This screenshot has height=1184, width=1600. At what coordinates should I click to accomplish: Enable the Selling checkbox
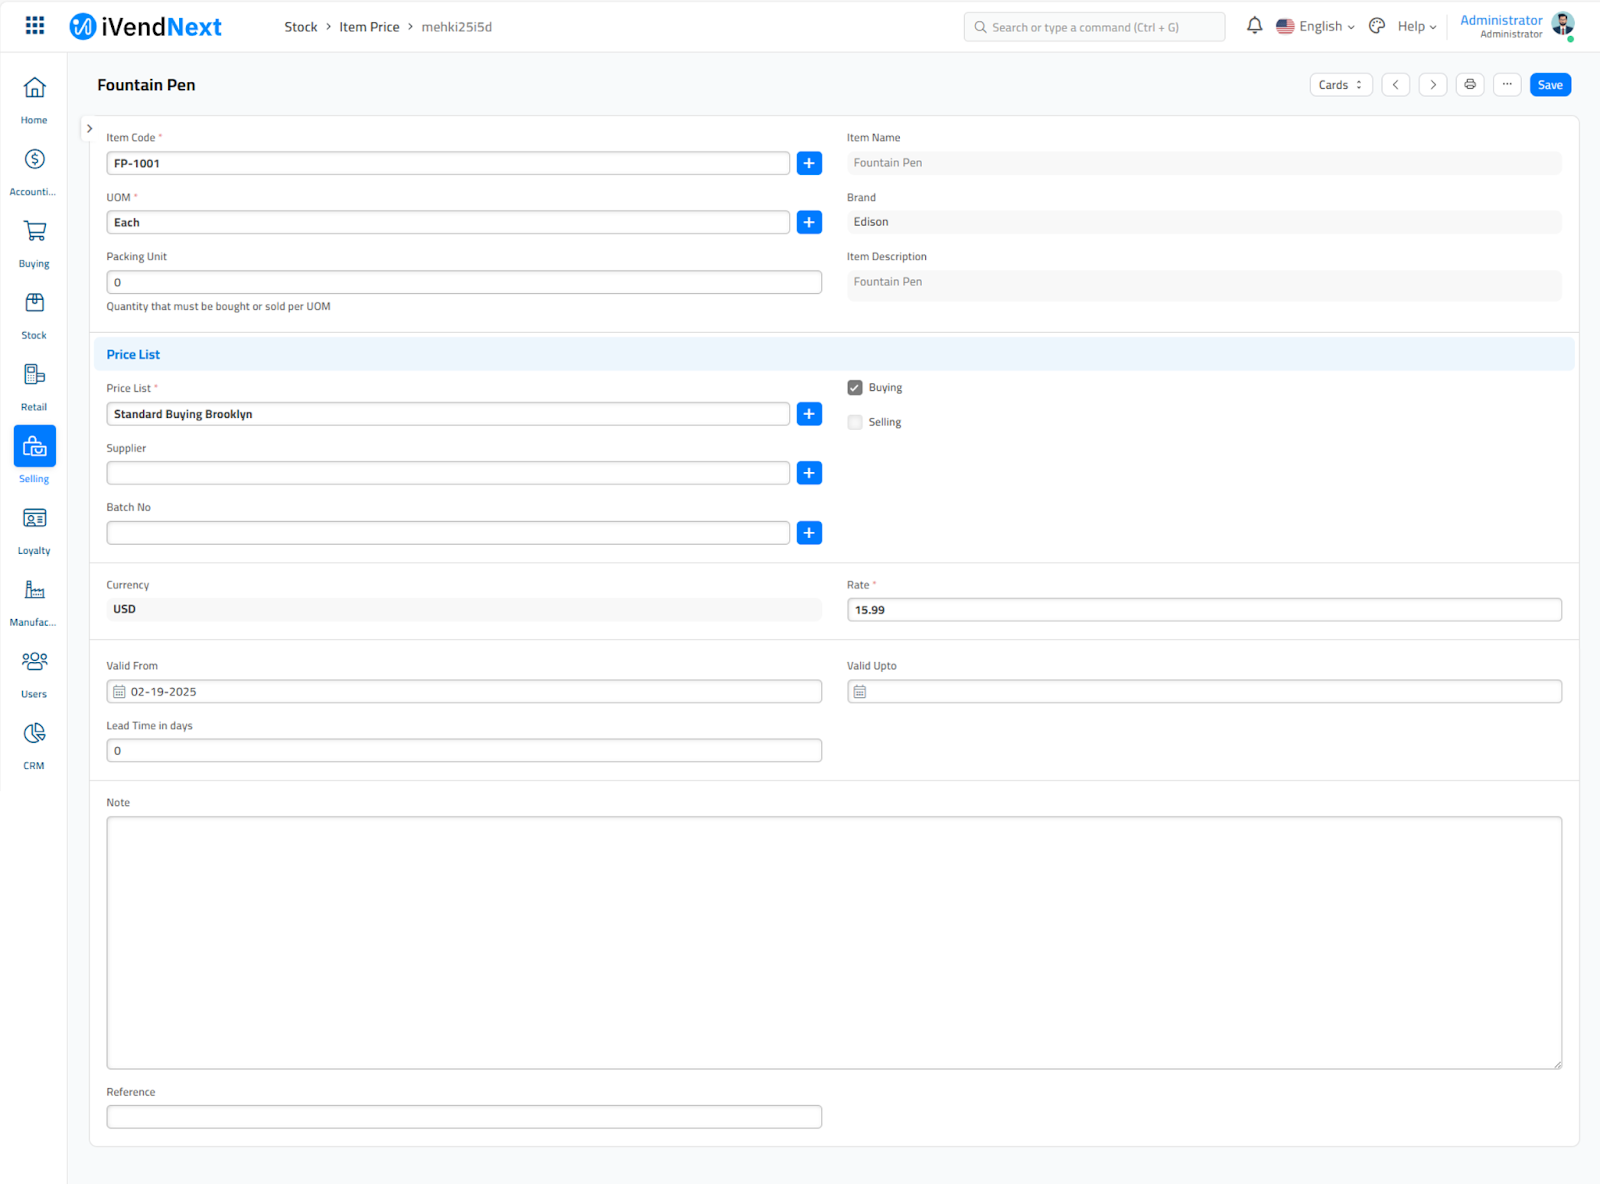pyautogui.click(x=855, y=422)
